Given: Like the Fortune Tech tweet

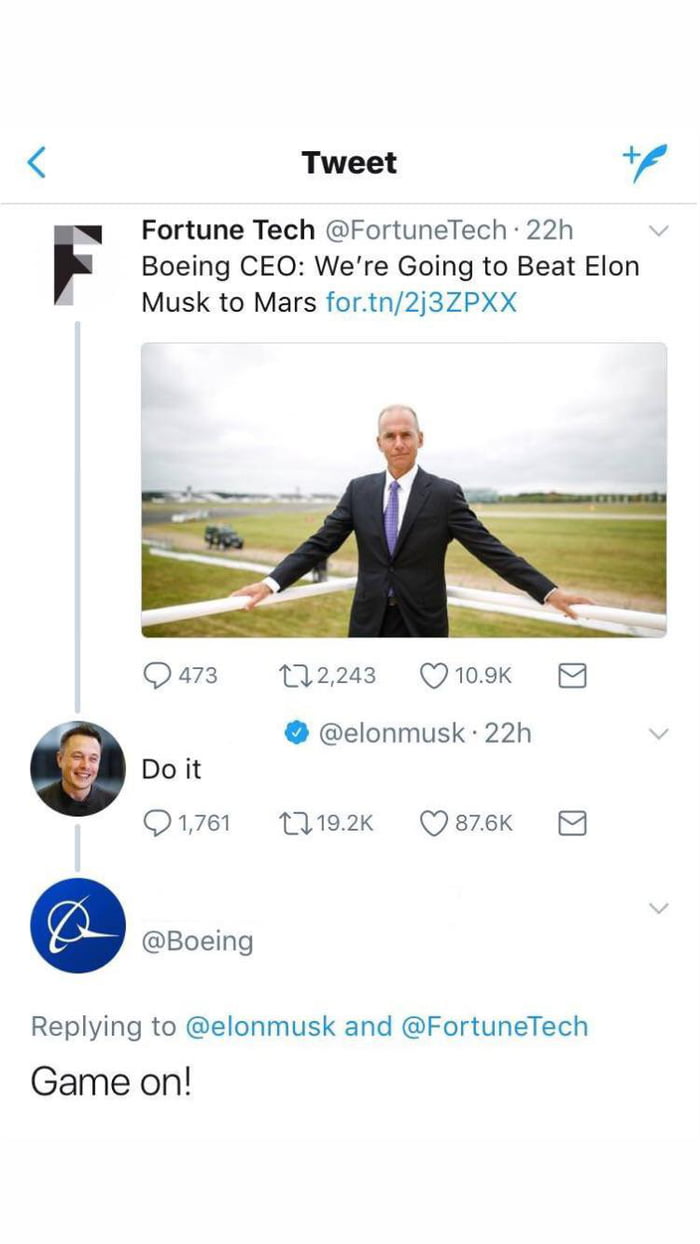Looking at the screenshot, I should [x=433, y=676].
